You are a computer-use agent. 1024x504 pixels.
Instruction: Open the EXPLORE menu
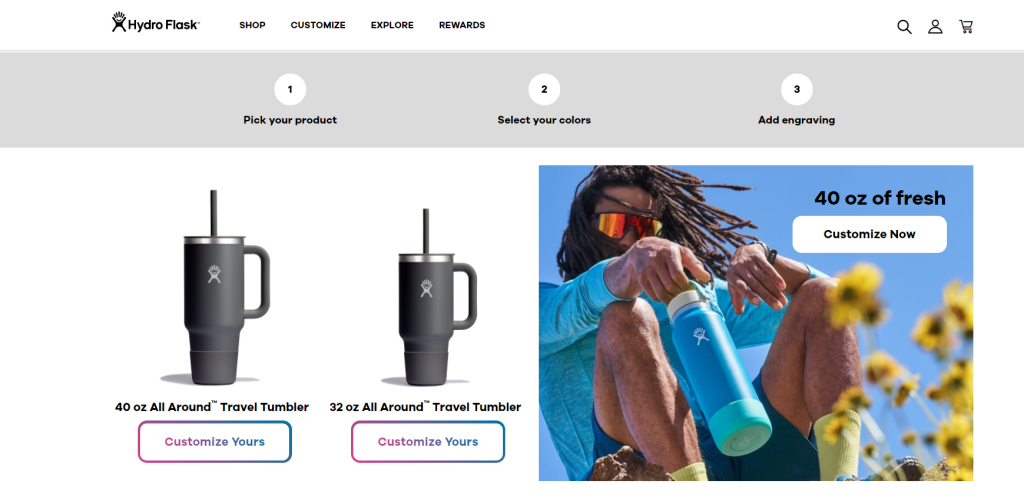(392, 25)
